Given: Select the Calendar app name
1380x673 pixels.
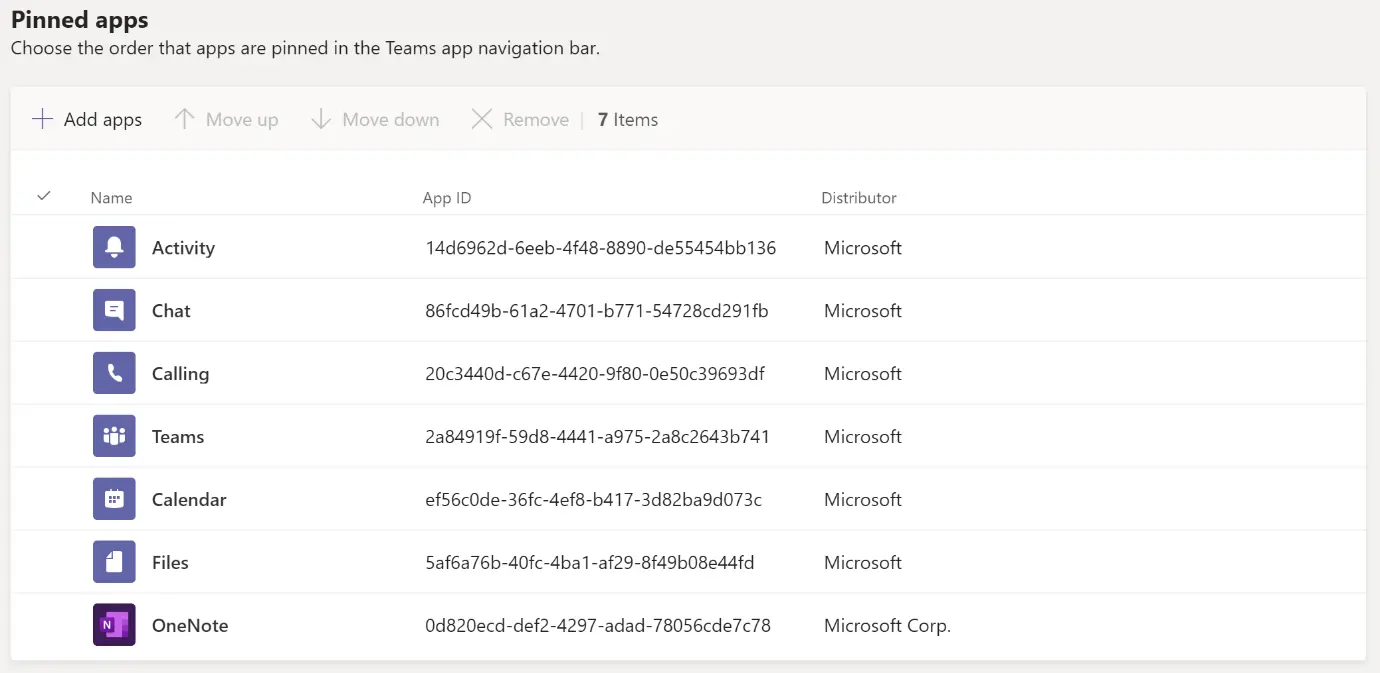Looking at the screenshot, I should click(x=189, y=500).
